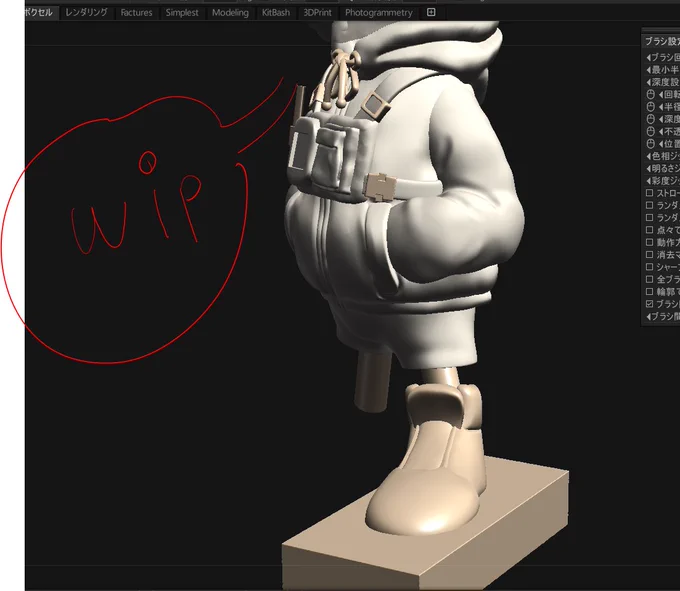
Task: Select the Factures tab
Action: 136,13
